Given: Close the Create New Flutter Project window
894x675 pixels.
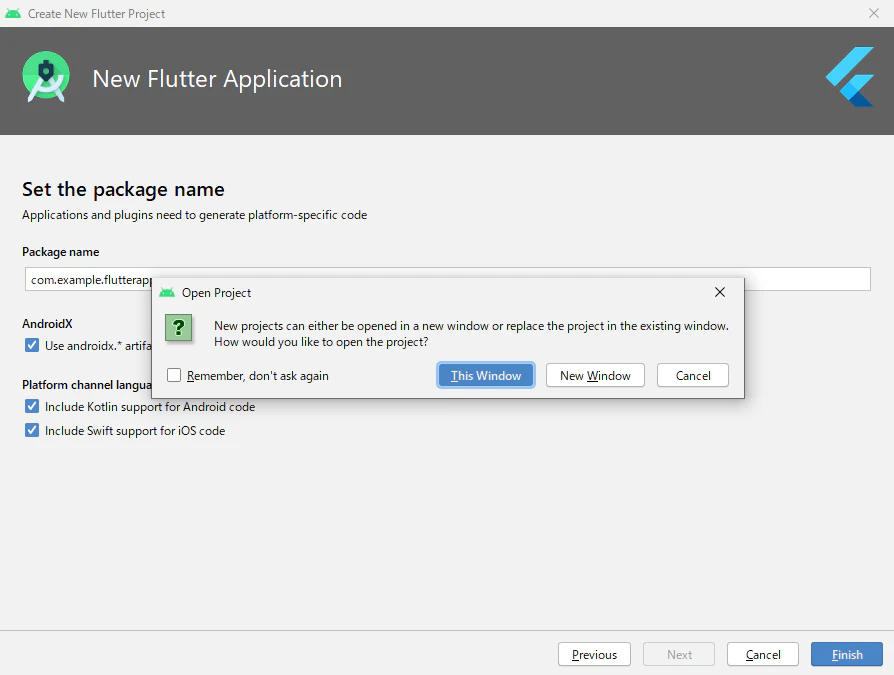Looking at the screenshot, I should tap(873, 13).
